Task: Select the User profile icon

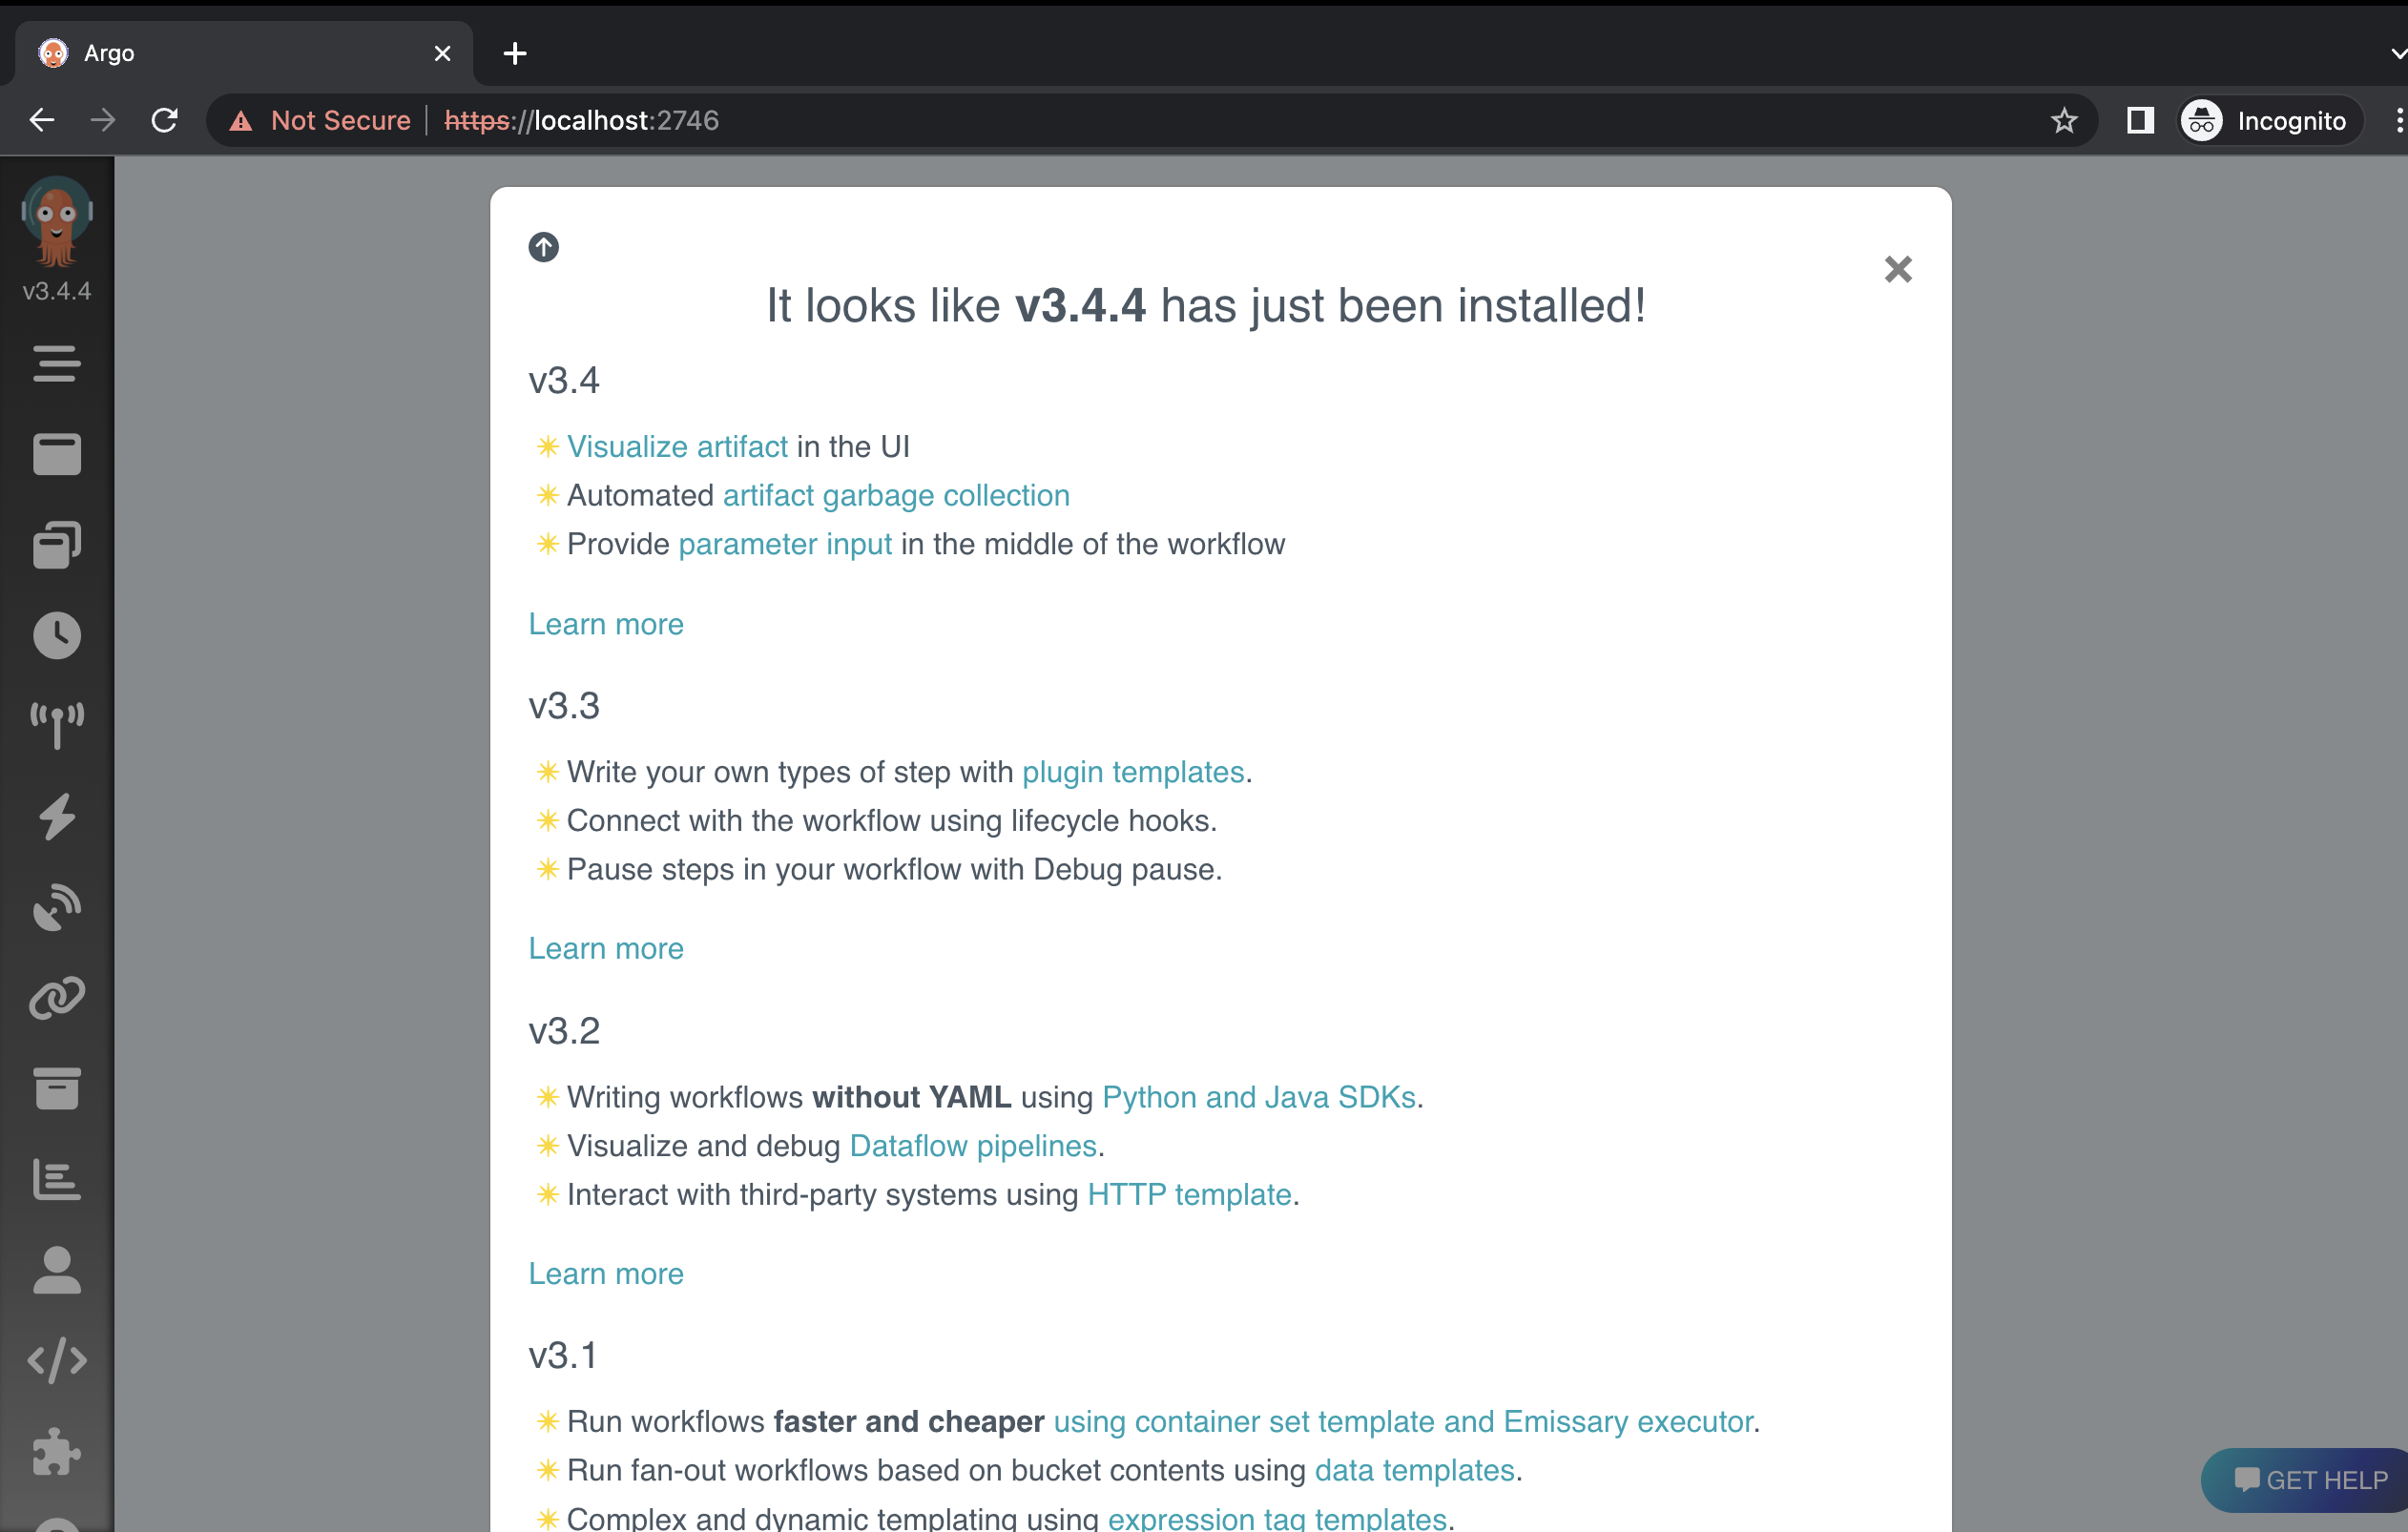Action: pos(56,1270)
